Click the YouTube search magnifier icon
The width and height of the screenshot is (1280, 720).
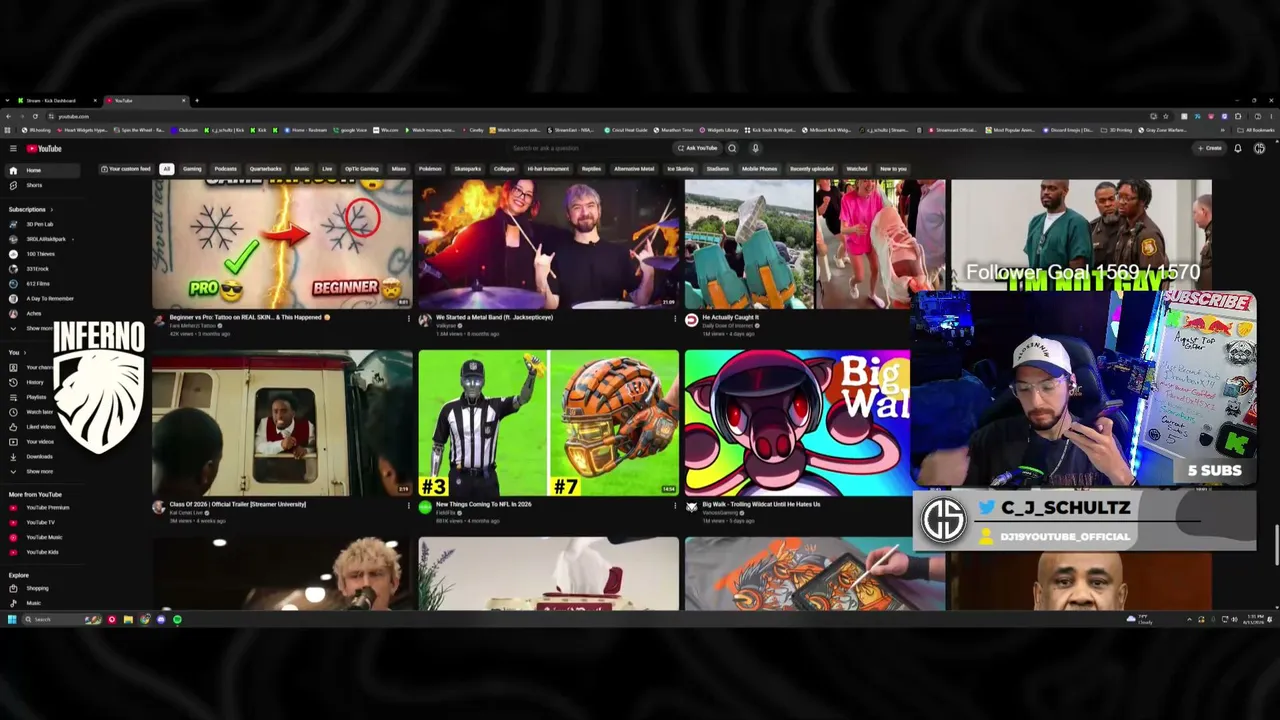pyautogui.click(x=732, y=148)
